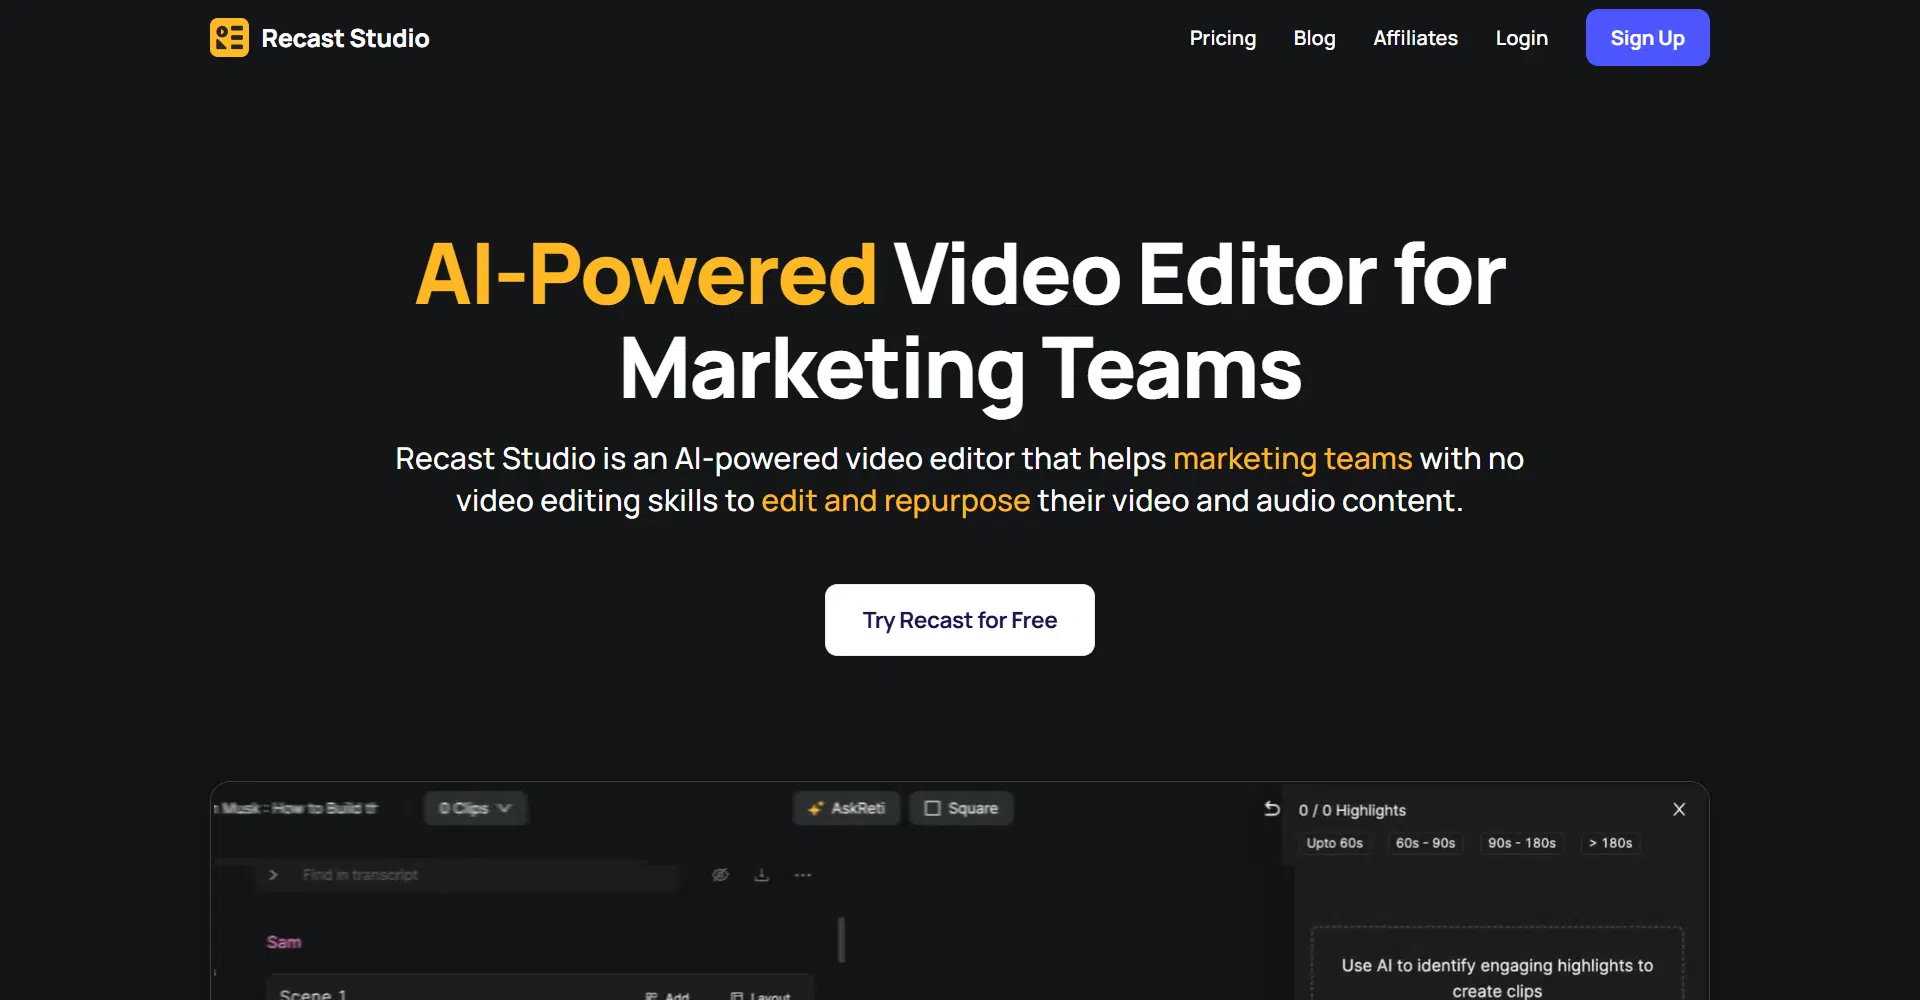Open the Affiliates link
The image size is (1920, 1000).
pyautogui.click(x=1415, y=38)
